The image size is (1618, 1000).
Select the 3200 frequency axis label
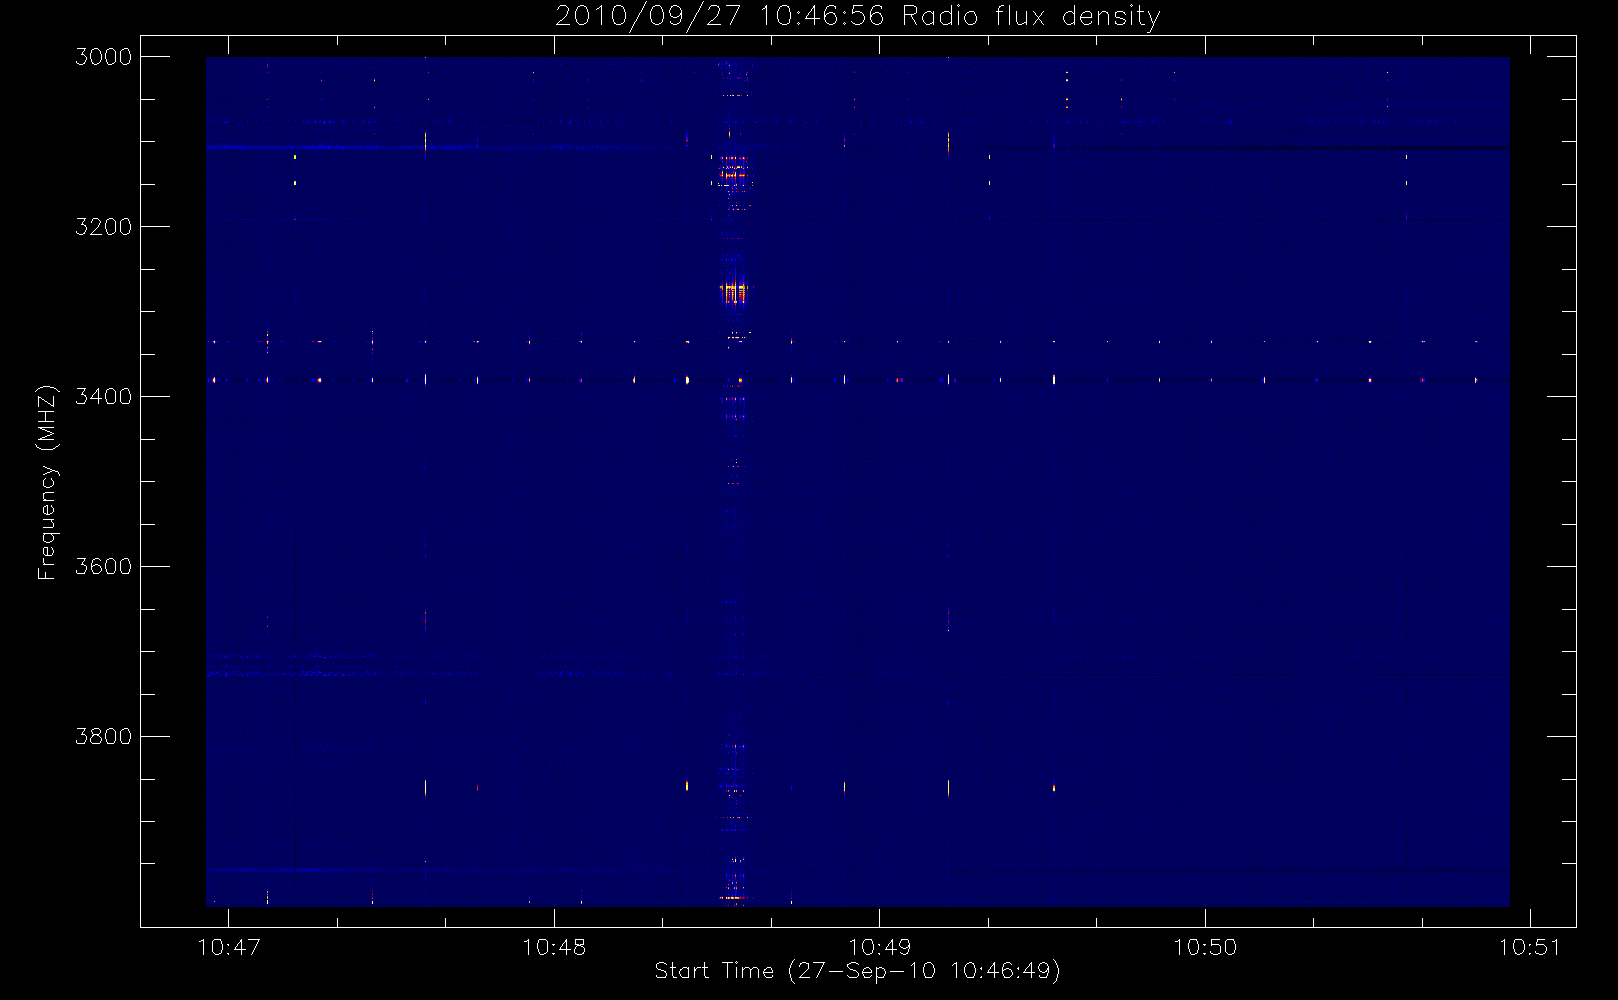pos(104,227)
